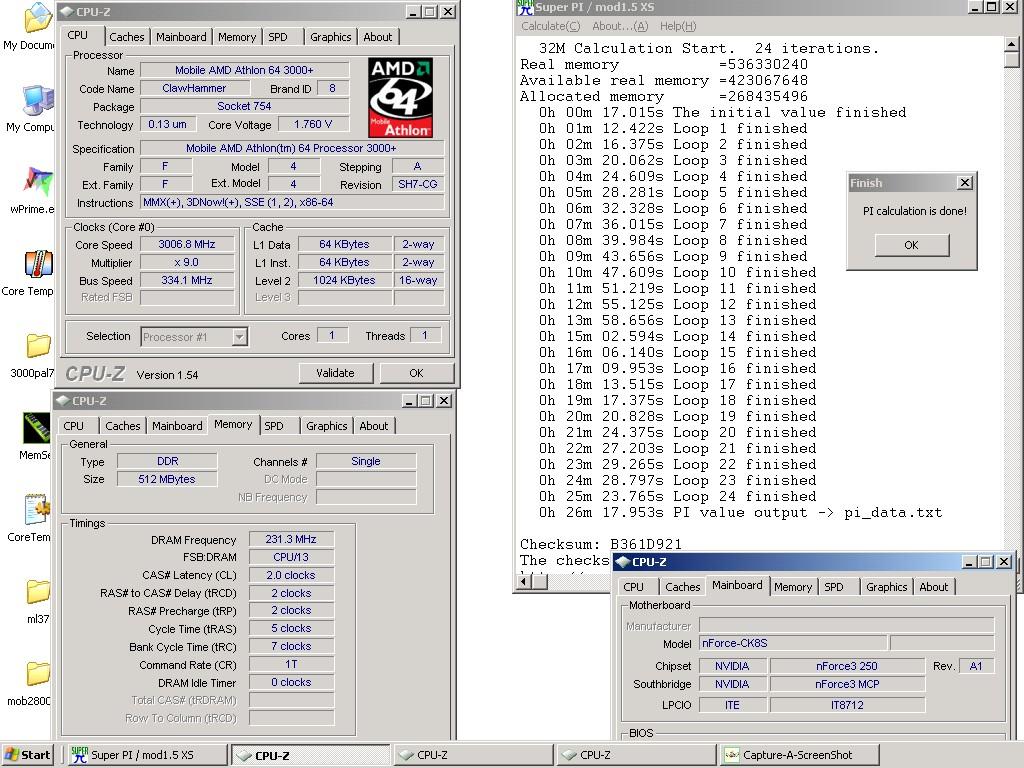
Task: Open the About menu in Super PI
Action: [x=620, y=26]
